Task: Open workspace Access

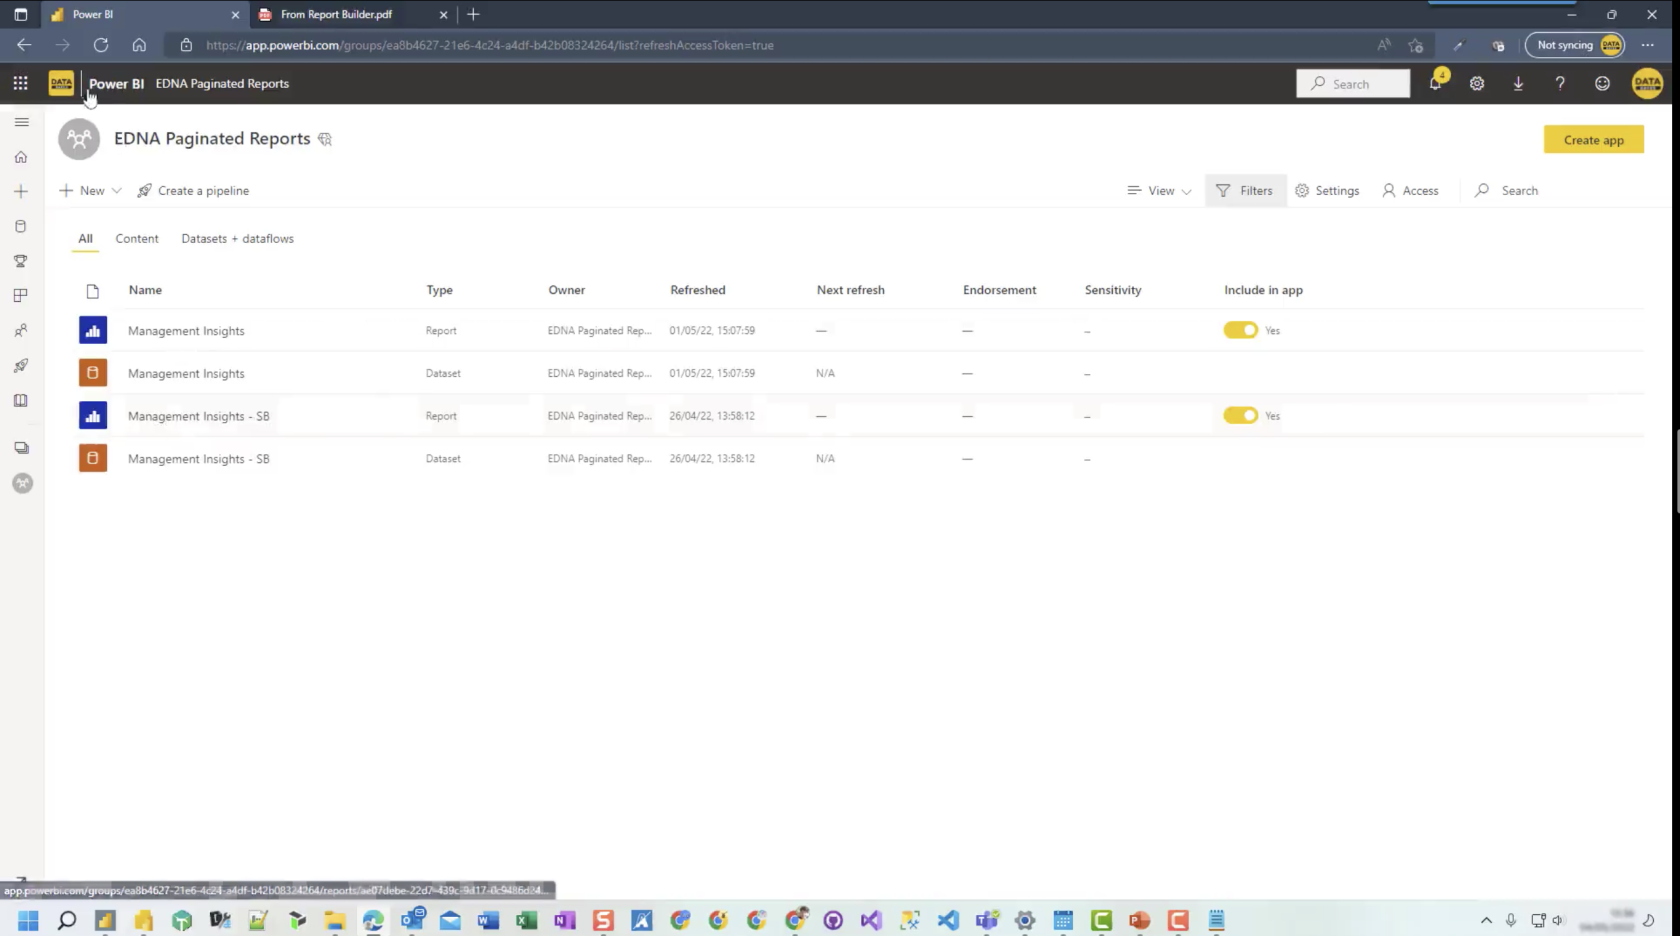Action: click(1410, 191)
